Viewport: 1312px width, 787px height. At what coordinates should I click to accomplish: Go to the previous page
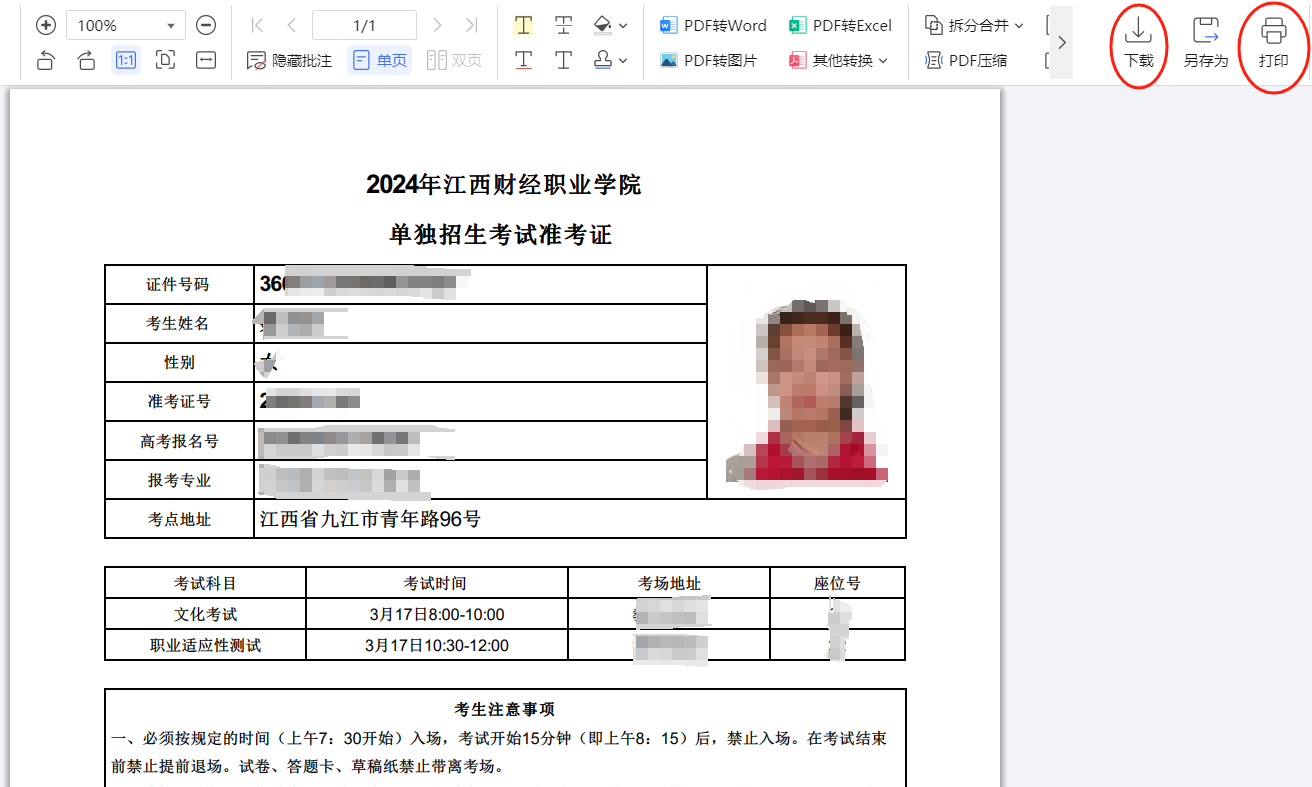[291, 25]
